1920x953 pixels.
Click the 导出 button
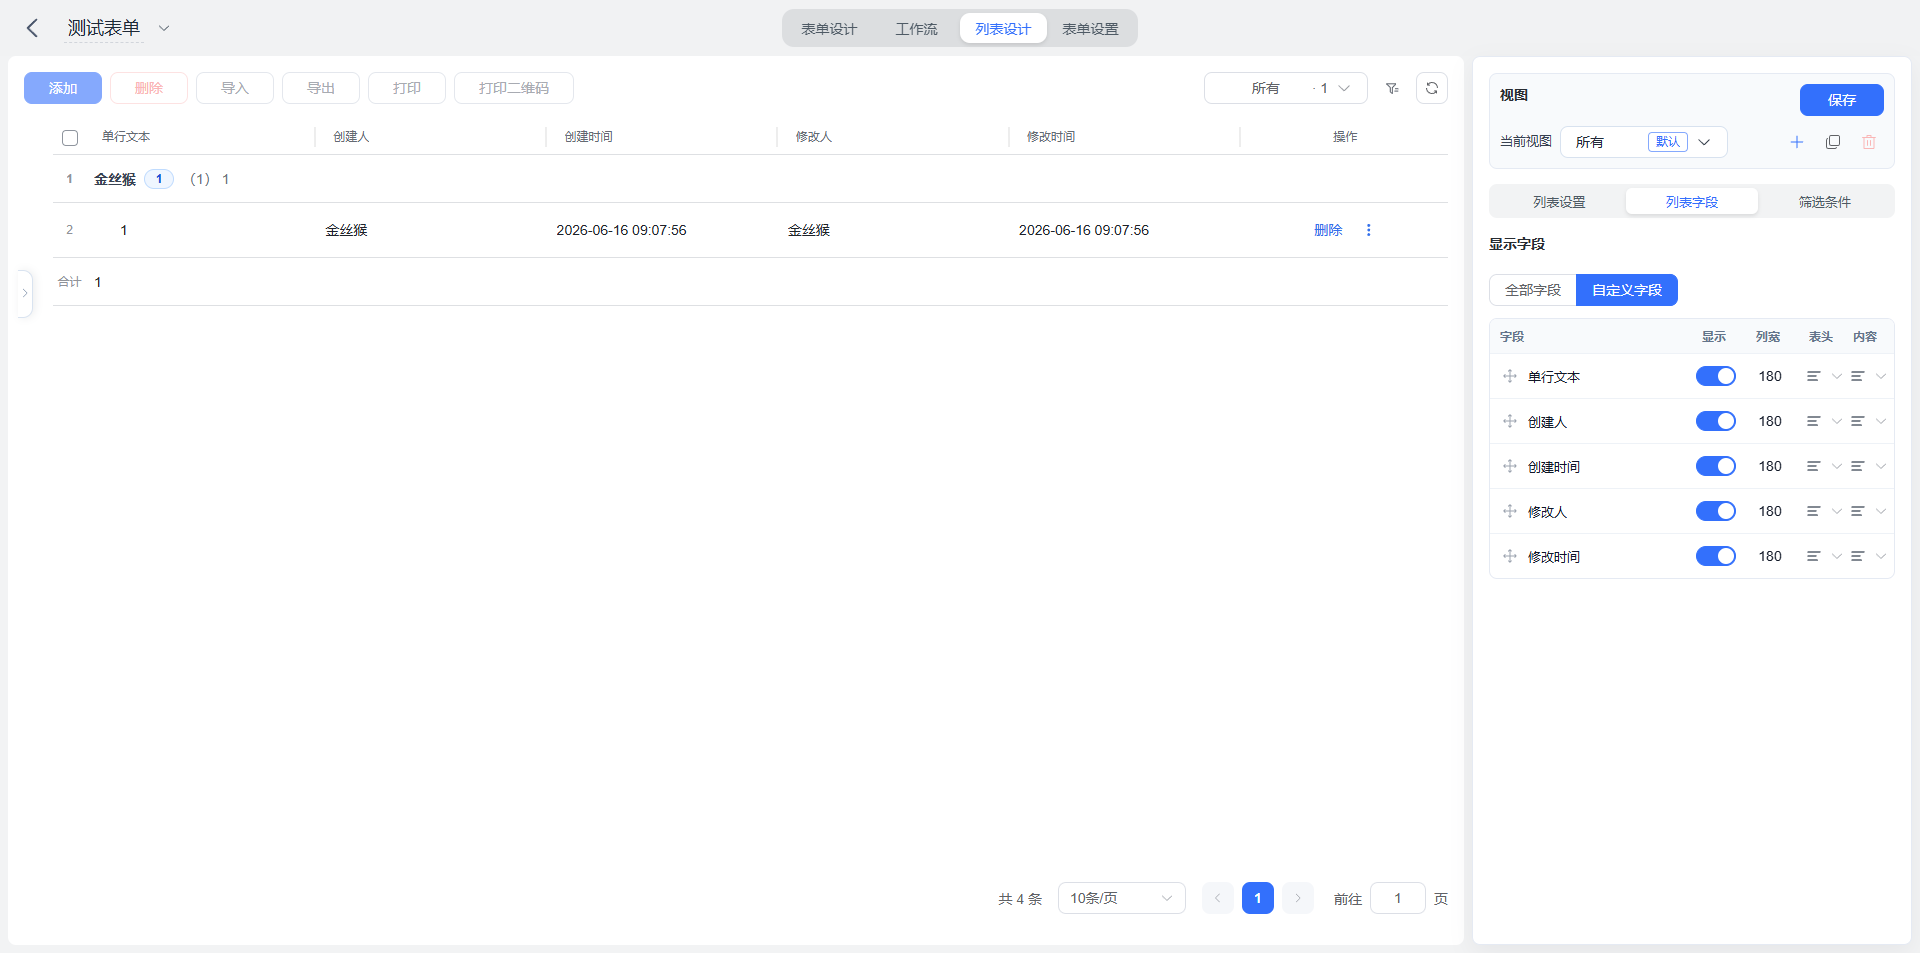(321, 88)
